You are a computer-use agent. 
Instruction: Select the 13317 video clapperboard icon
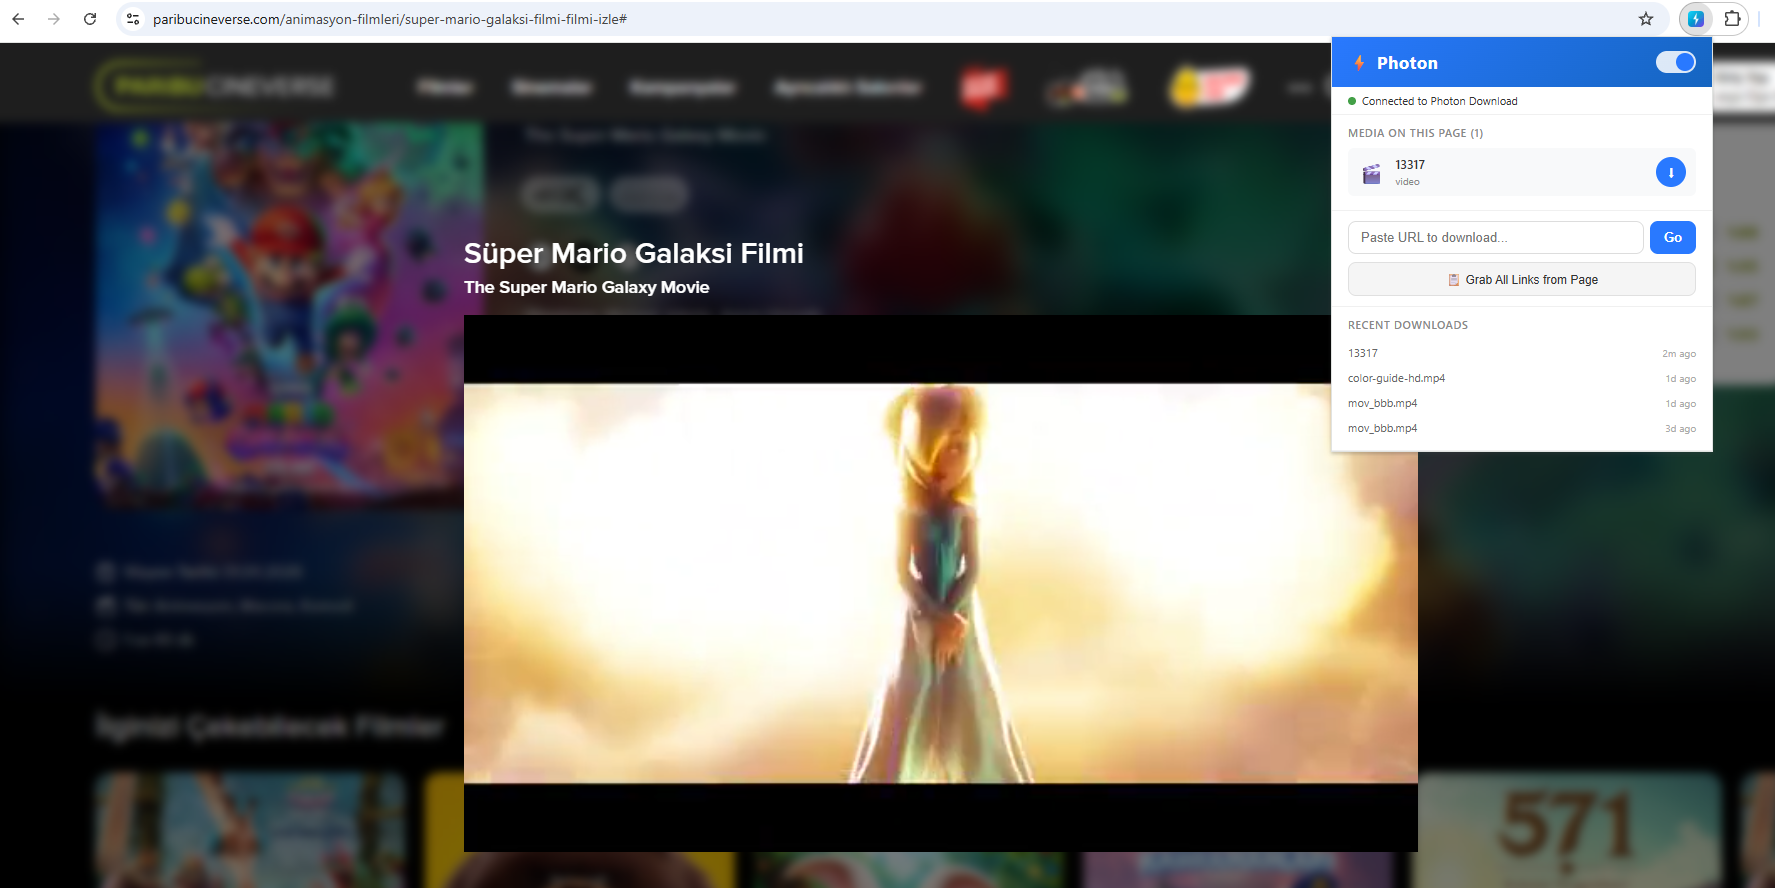(x=1372, y=174)
